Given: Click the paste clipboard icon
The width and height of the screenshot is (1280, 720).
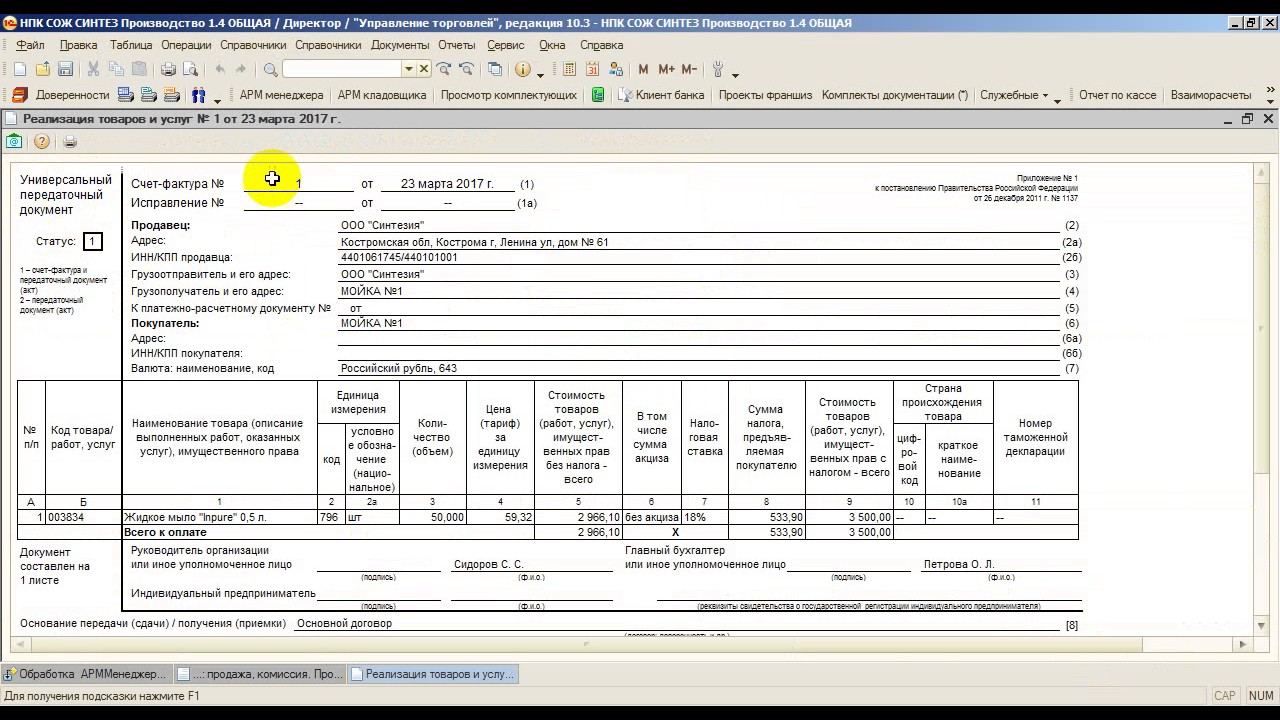Looking at the screenshot, I should pos(139,69).
